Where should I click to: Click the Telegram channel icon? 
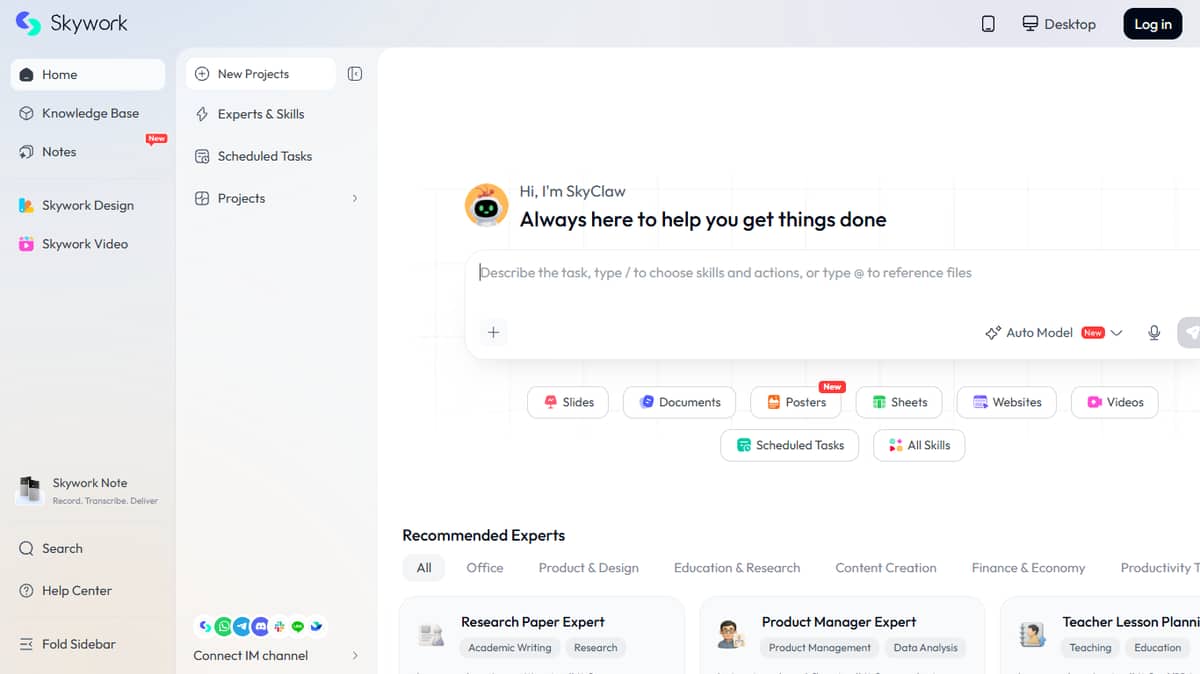tap(242, 627)
